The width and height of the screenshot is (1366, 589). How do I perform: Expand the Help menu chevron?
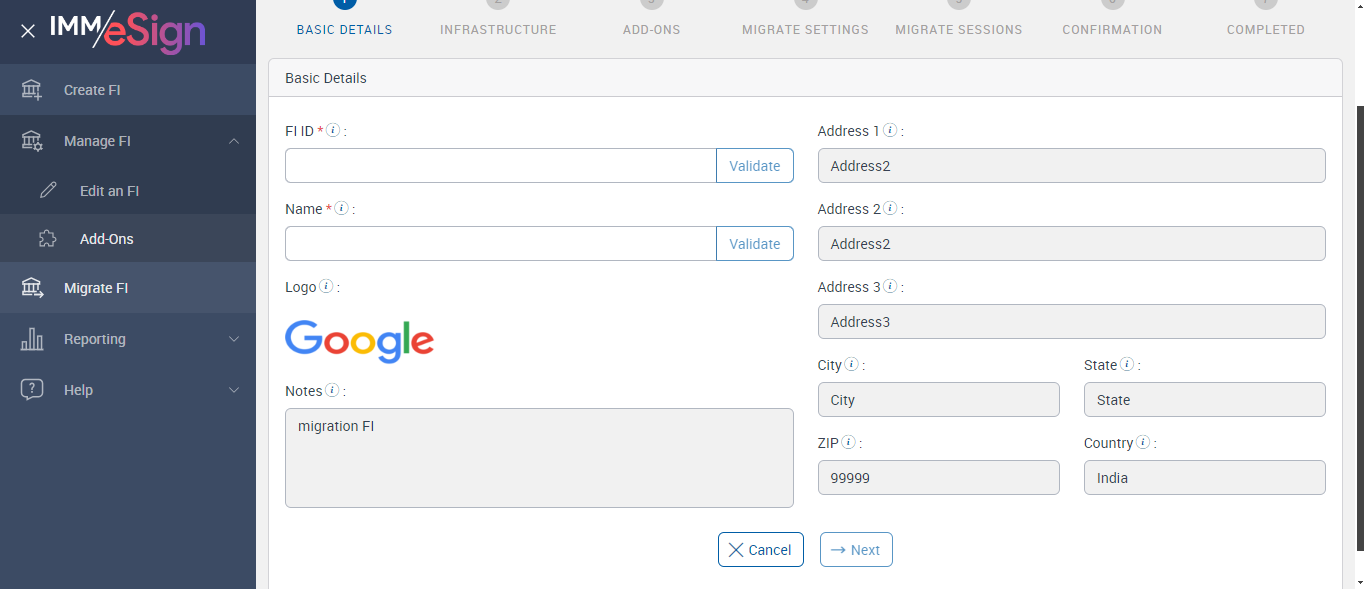click(x=234, y=390)
